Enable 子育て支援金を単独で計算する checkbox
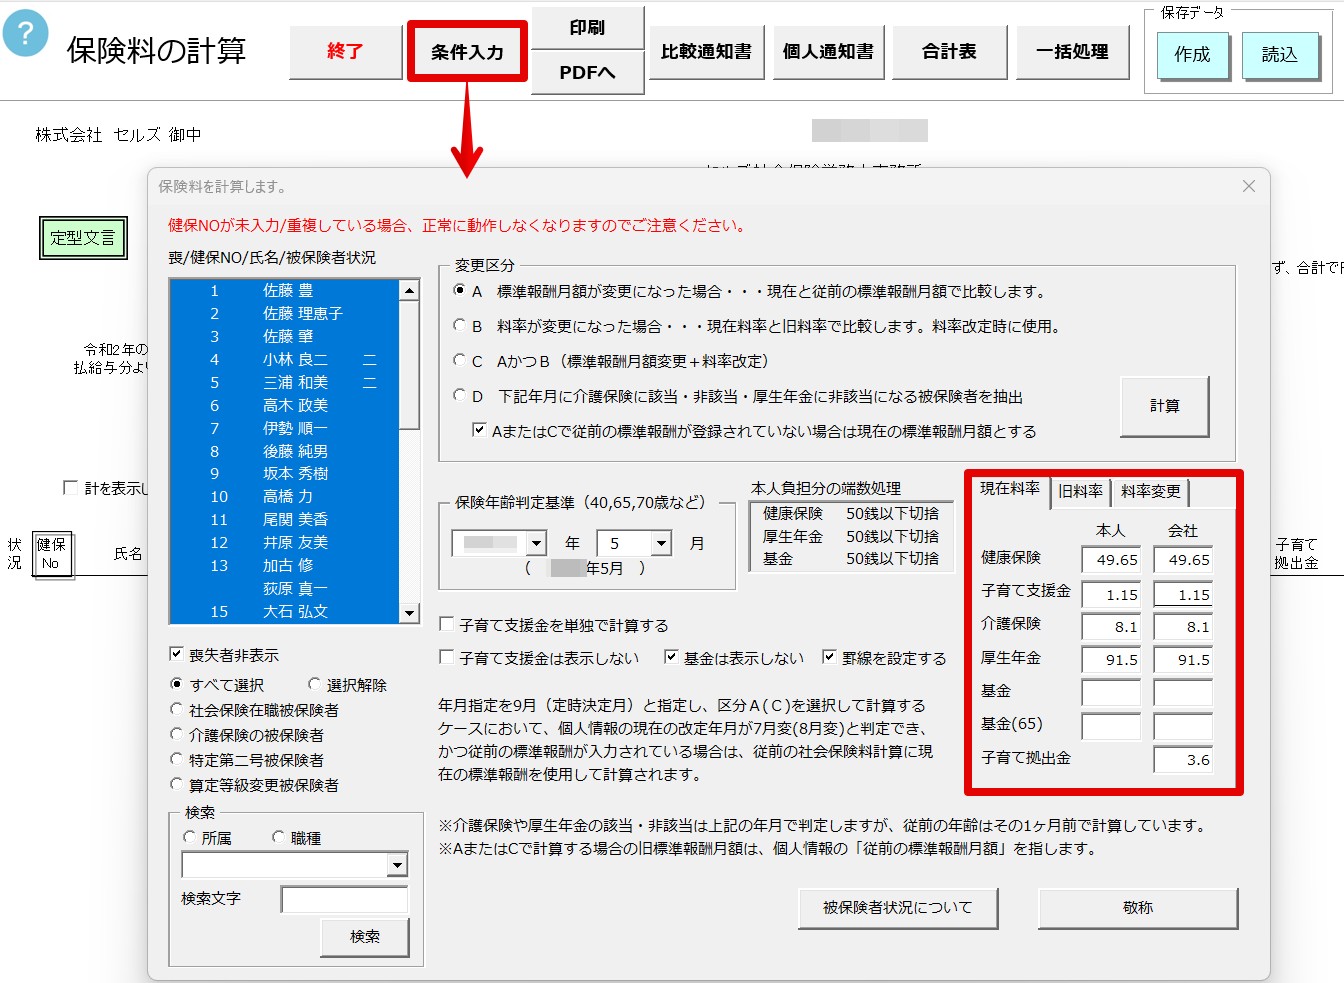Image resolution: width=1344 pixels, height=983 pixels. [447, 624]
